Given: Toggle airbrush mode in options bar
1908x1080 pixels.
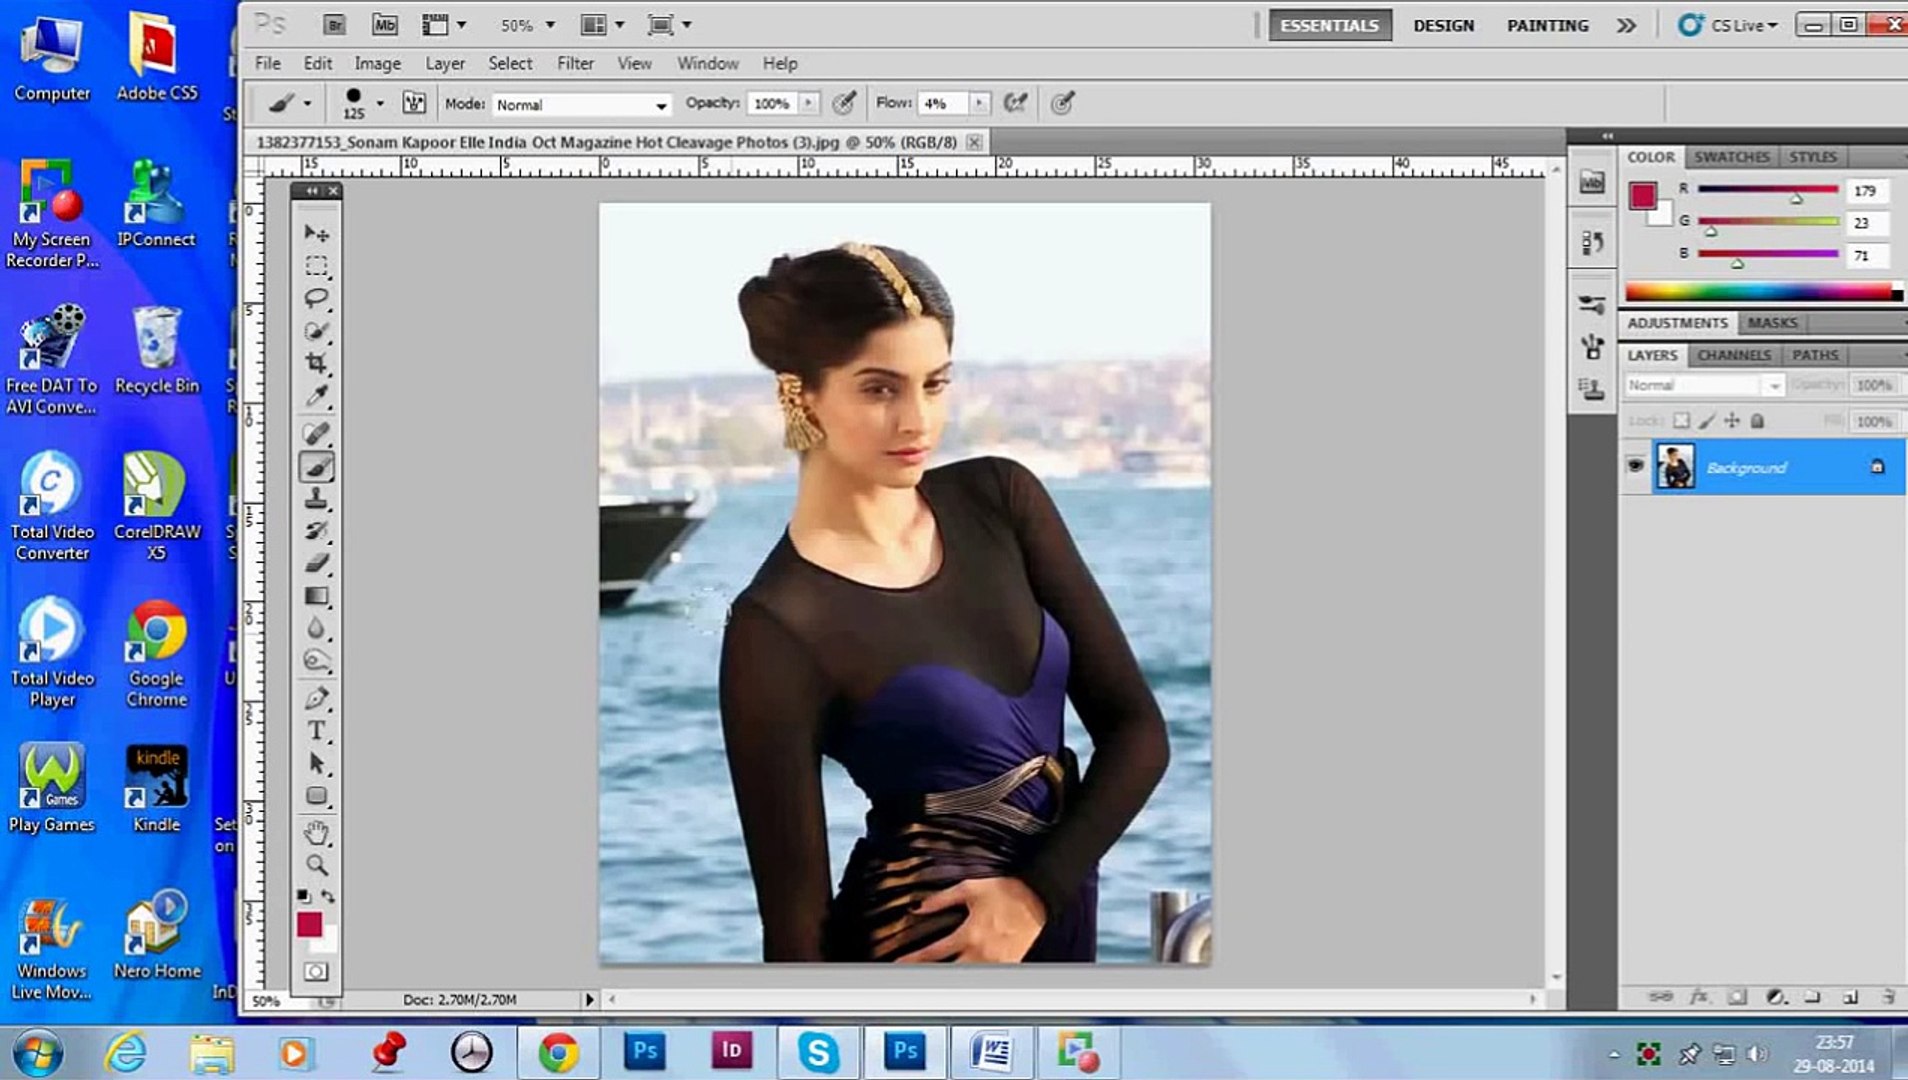Looking at the screenshot, I should 1015,103.
